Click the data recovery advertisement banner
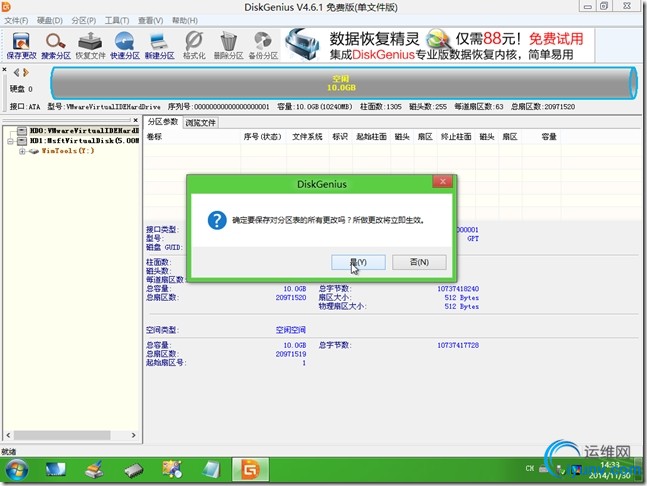The image size is (647, 486). 438,45
